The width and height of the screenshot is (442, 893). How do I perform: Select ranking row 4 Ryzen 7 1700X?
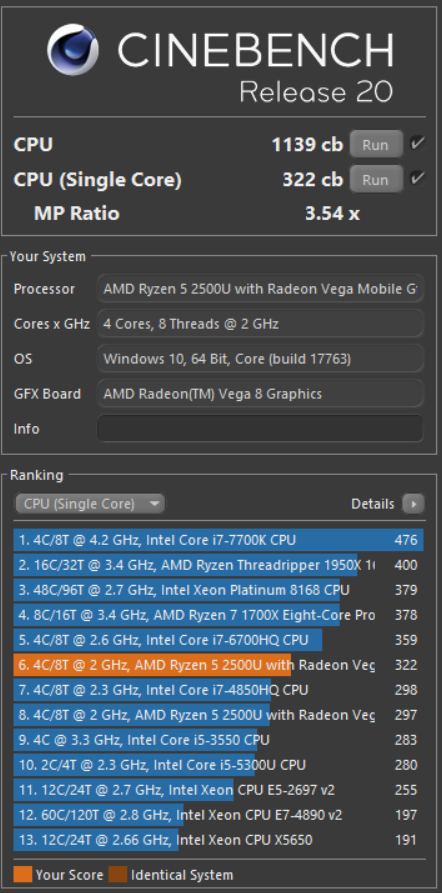219,615
